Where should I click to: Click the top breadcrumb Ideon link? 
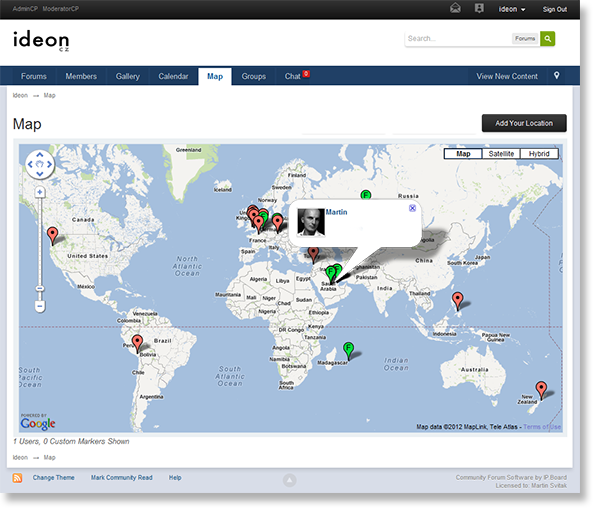(20, 95)
